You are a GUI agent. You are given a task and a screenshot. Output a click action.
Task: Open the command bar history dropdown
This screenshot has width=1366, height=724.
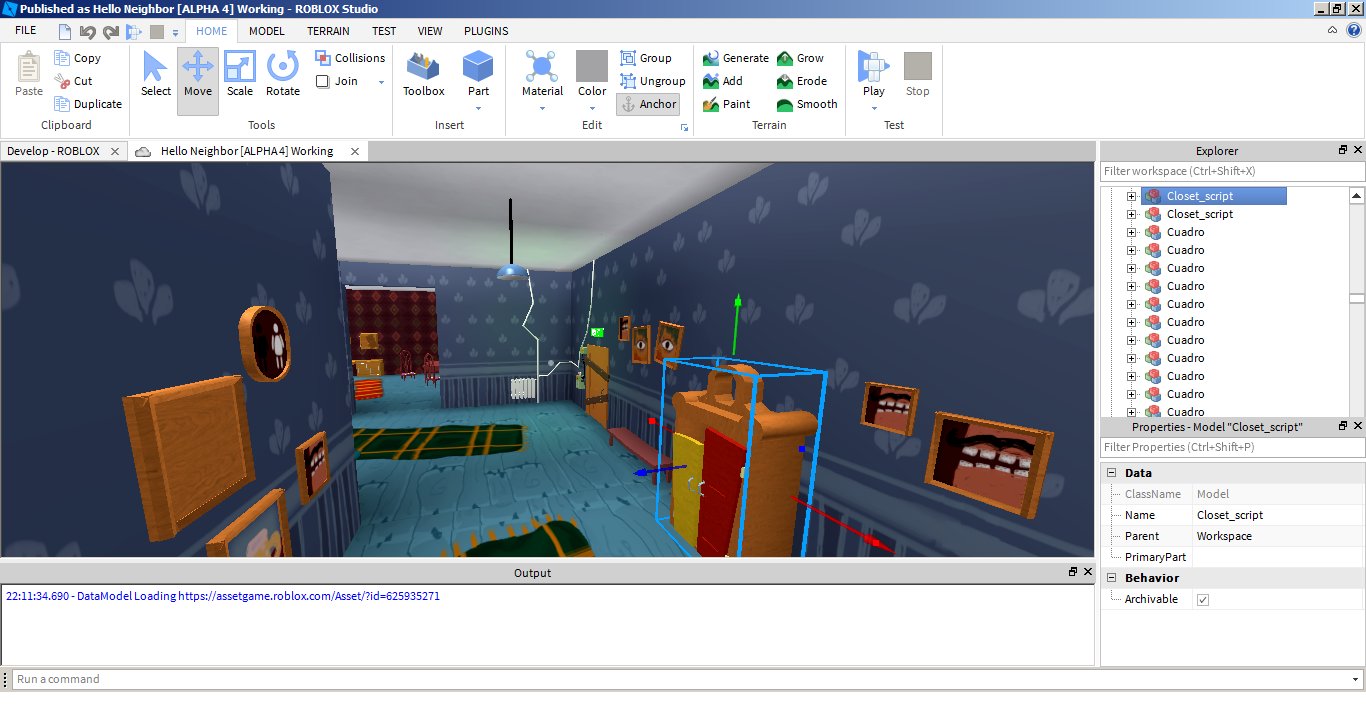click(1355, 680)
